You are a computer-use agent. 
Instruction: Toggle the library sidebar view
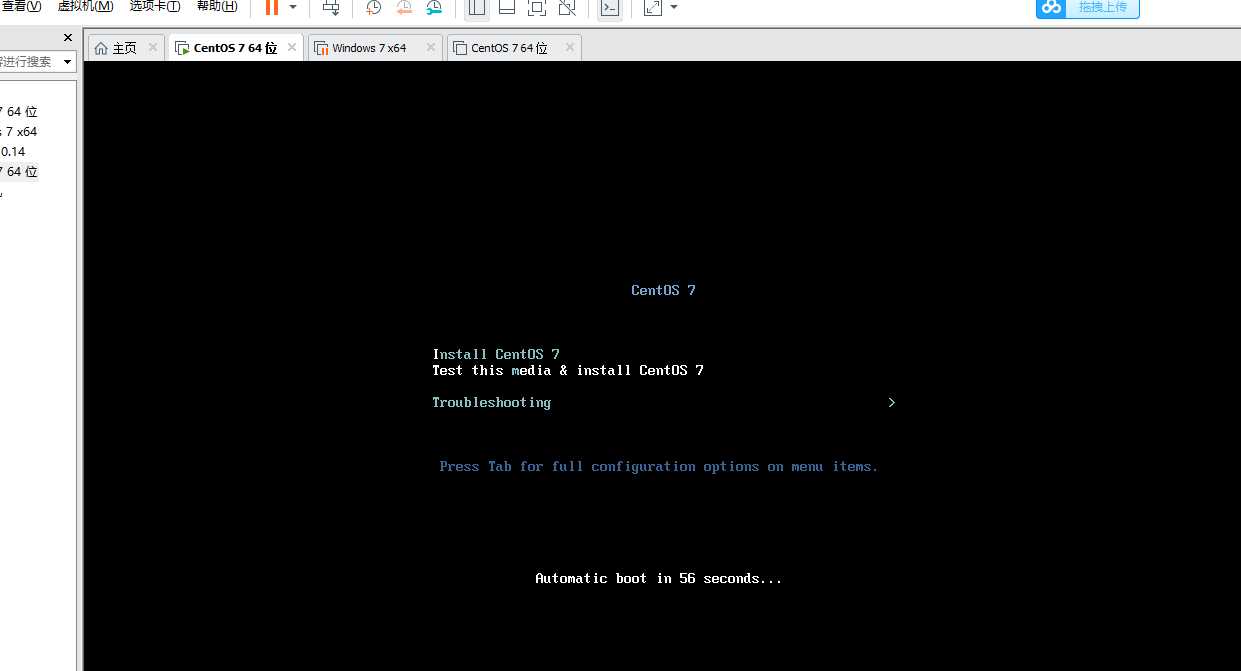pos(477,8)
